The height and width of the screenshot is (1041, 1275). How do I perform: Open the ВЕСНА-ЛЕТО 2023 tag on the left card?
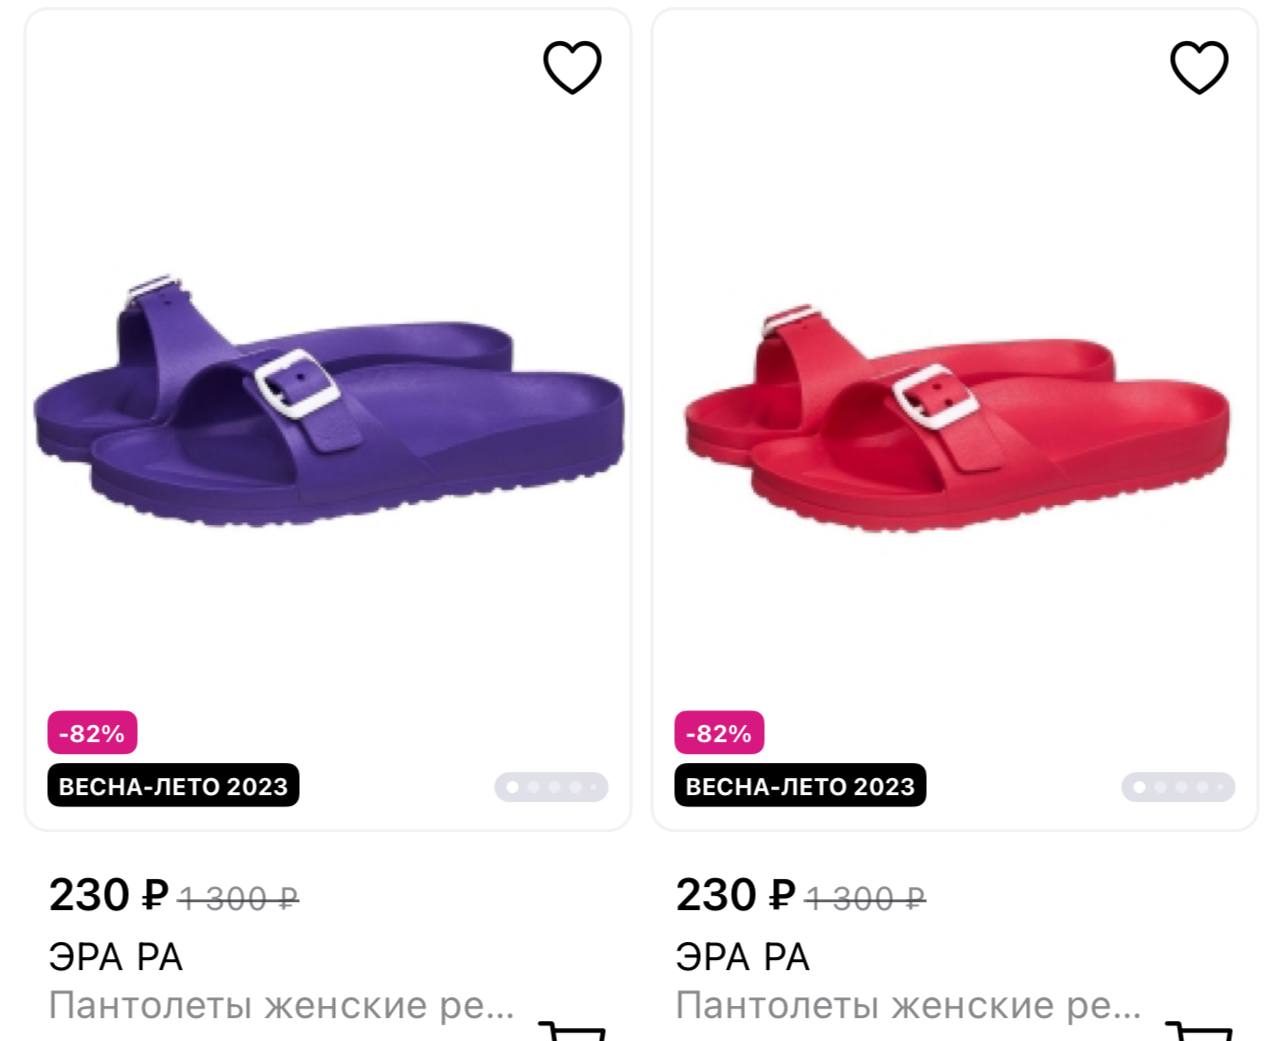[173, 786]
